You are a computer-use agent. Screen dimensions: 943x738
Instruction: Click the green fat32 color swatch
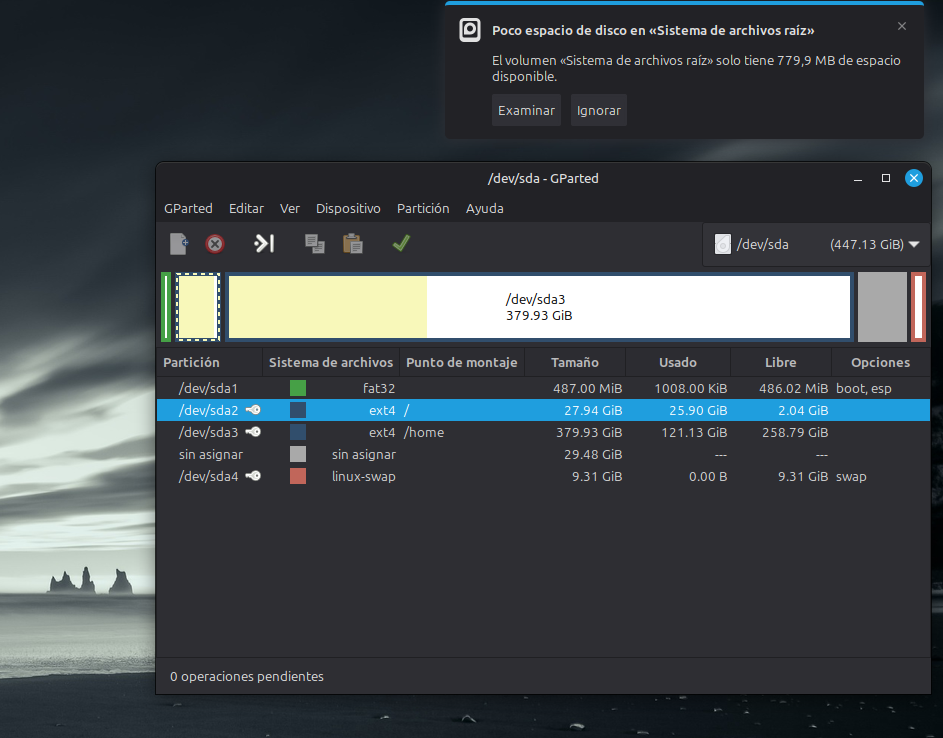click(298, 388)
